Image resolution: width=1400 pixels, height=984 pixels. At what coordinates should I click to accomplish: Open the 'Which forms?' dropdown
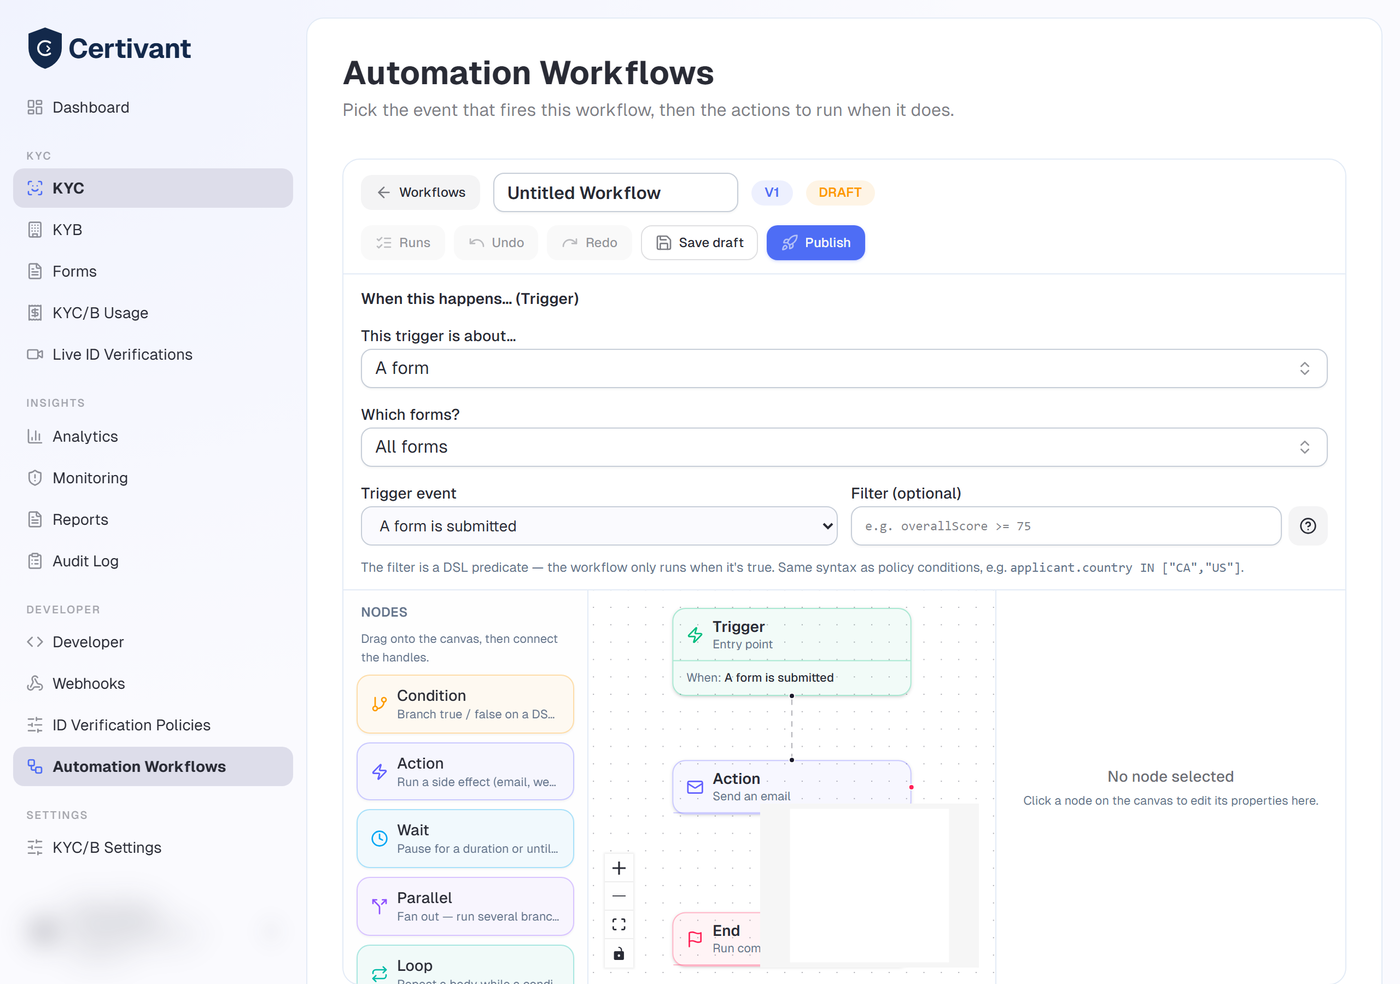click(844, 447)
